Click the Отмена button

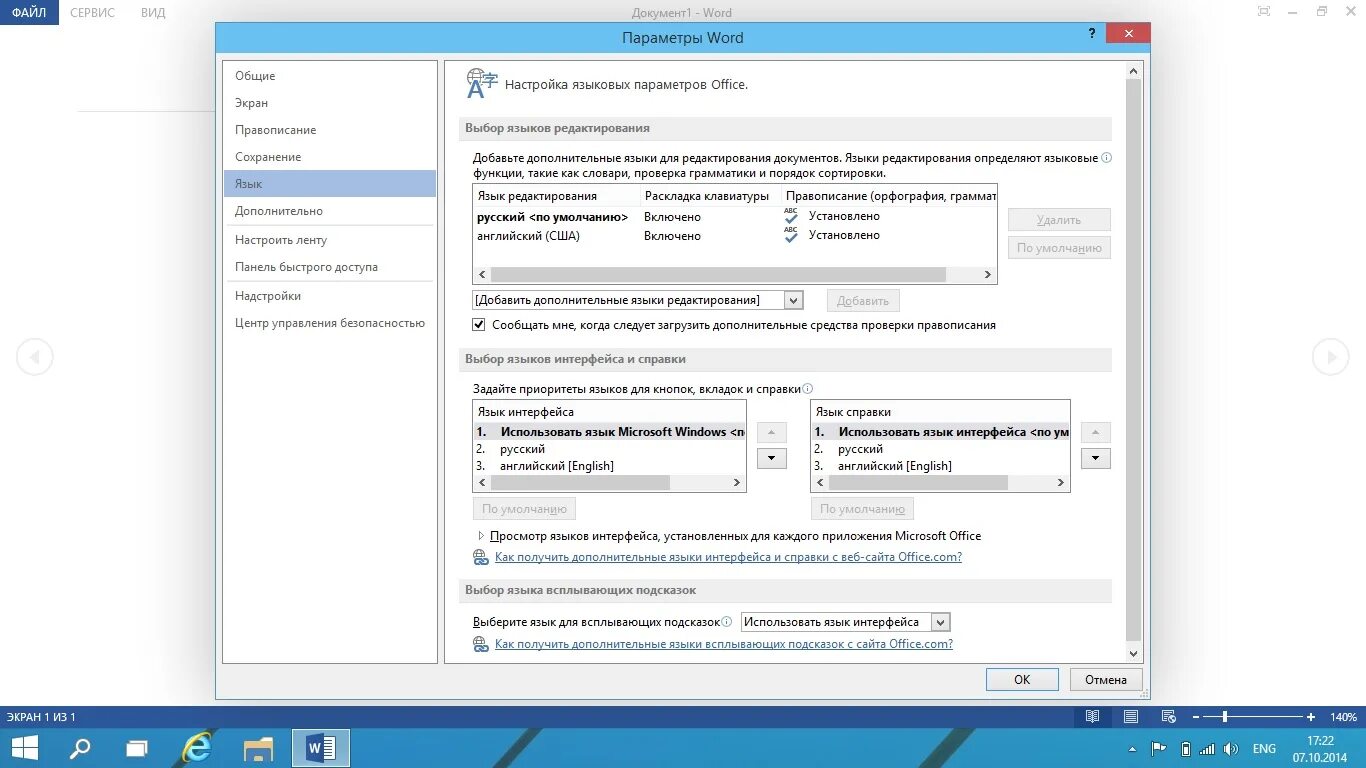1106,679
